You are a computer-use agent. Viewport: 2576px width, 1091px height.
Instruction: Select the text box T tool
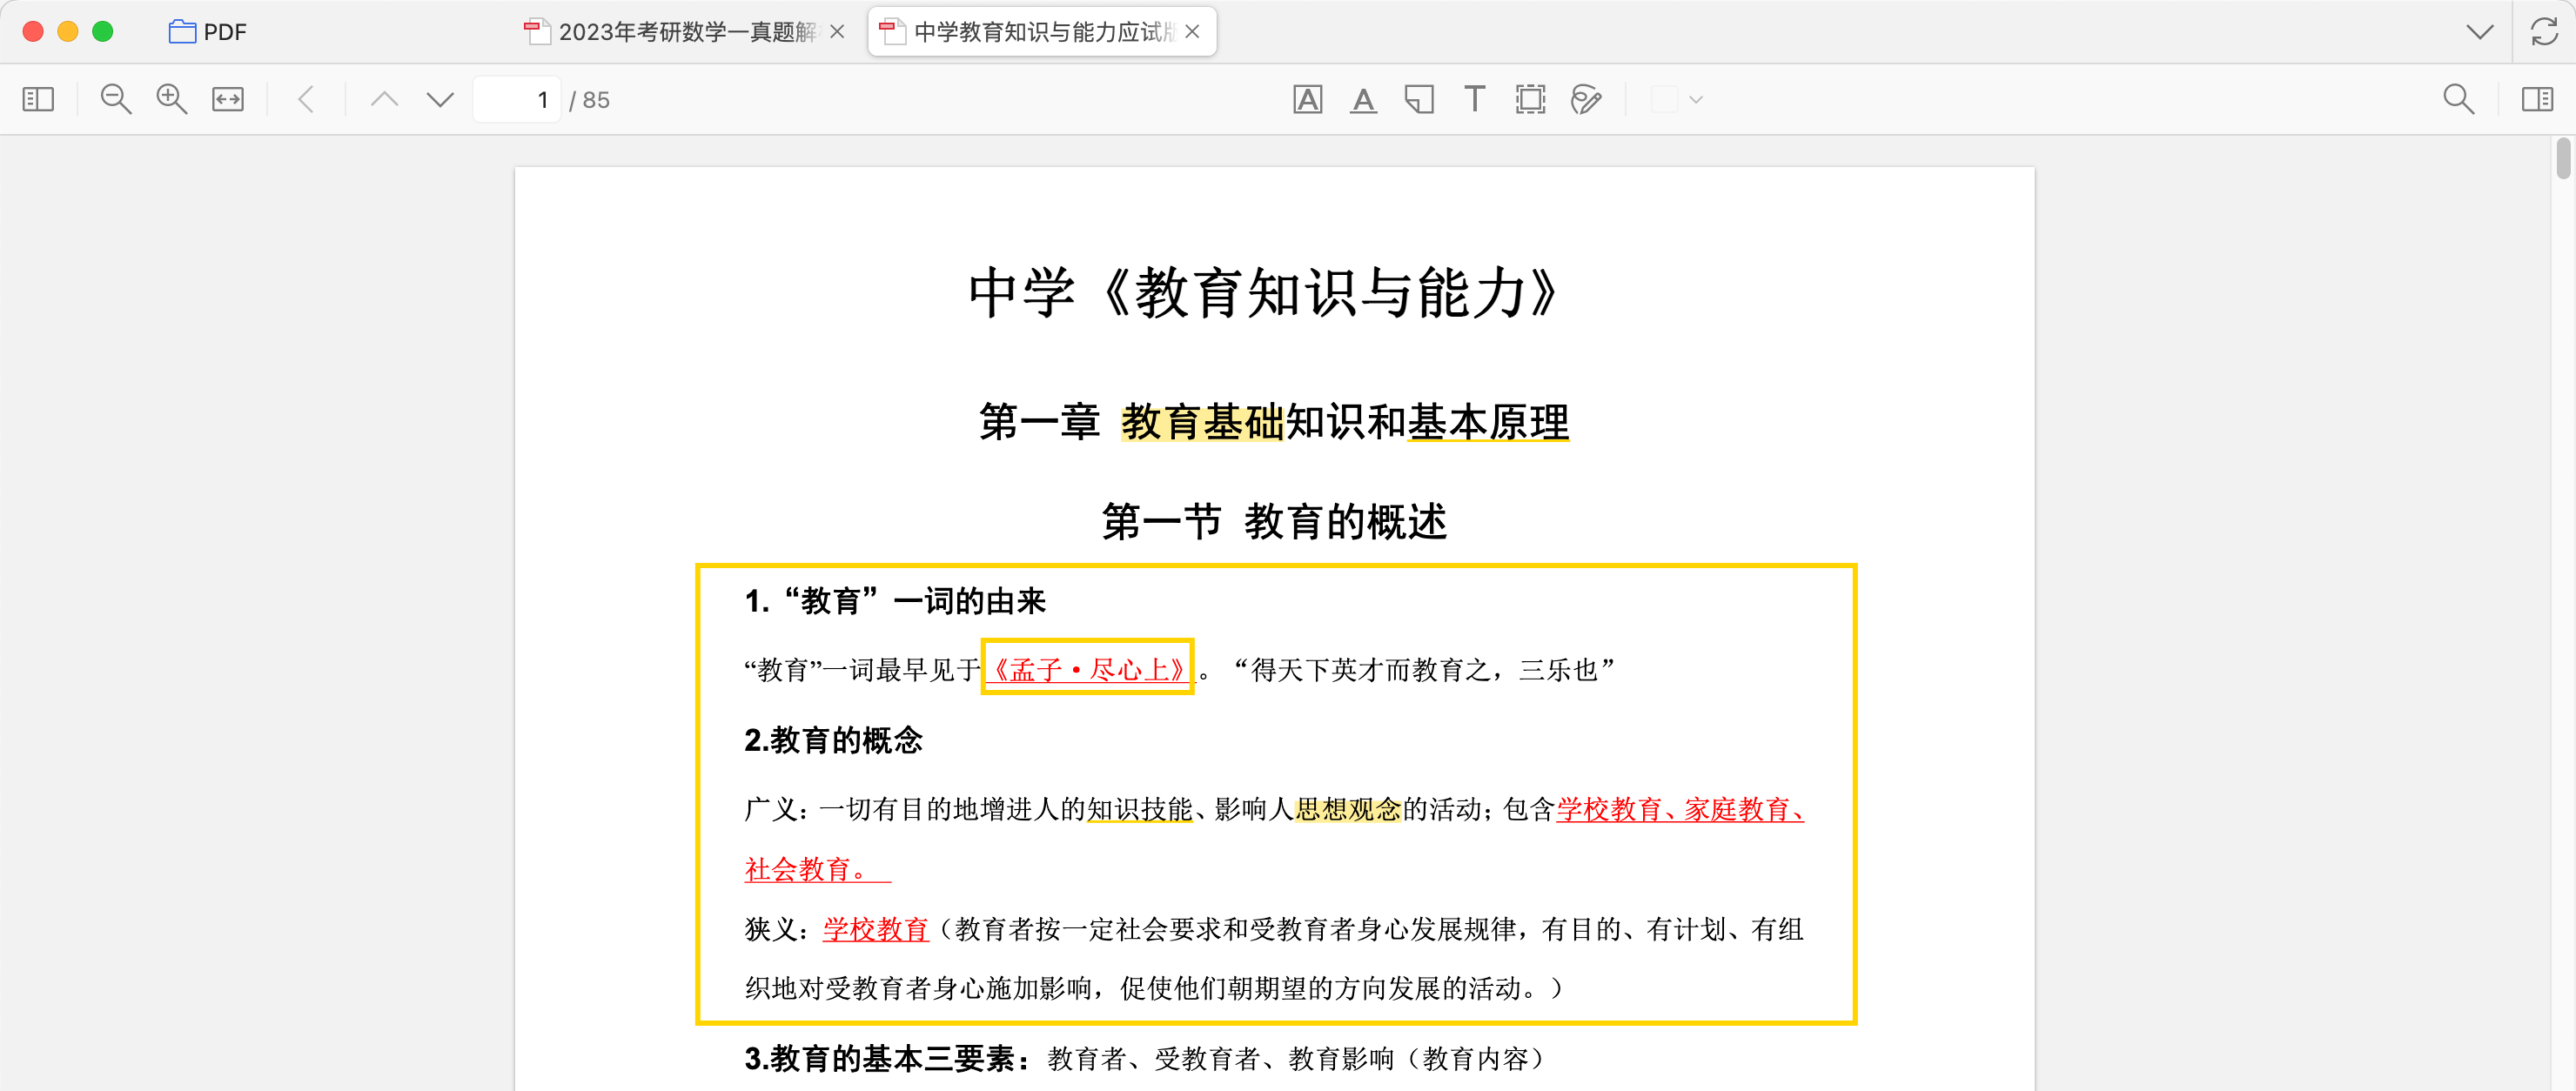pyautogui.click(x=1474, y=99)
